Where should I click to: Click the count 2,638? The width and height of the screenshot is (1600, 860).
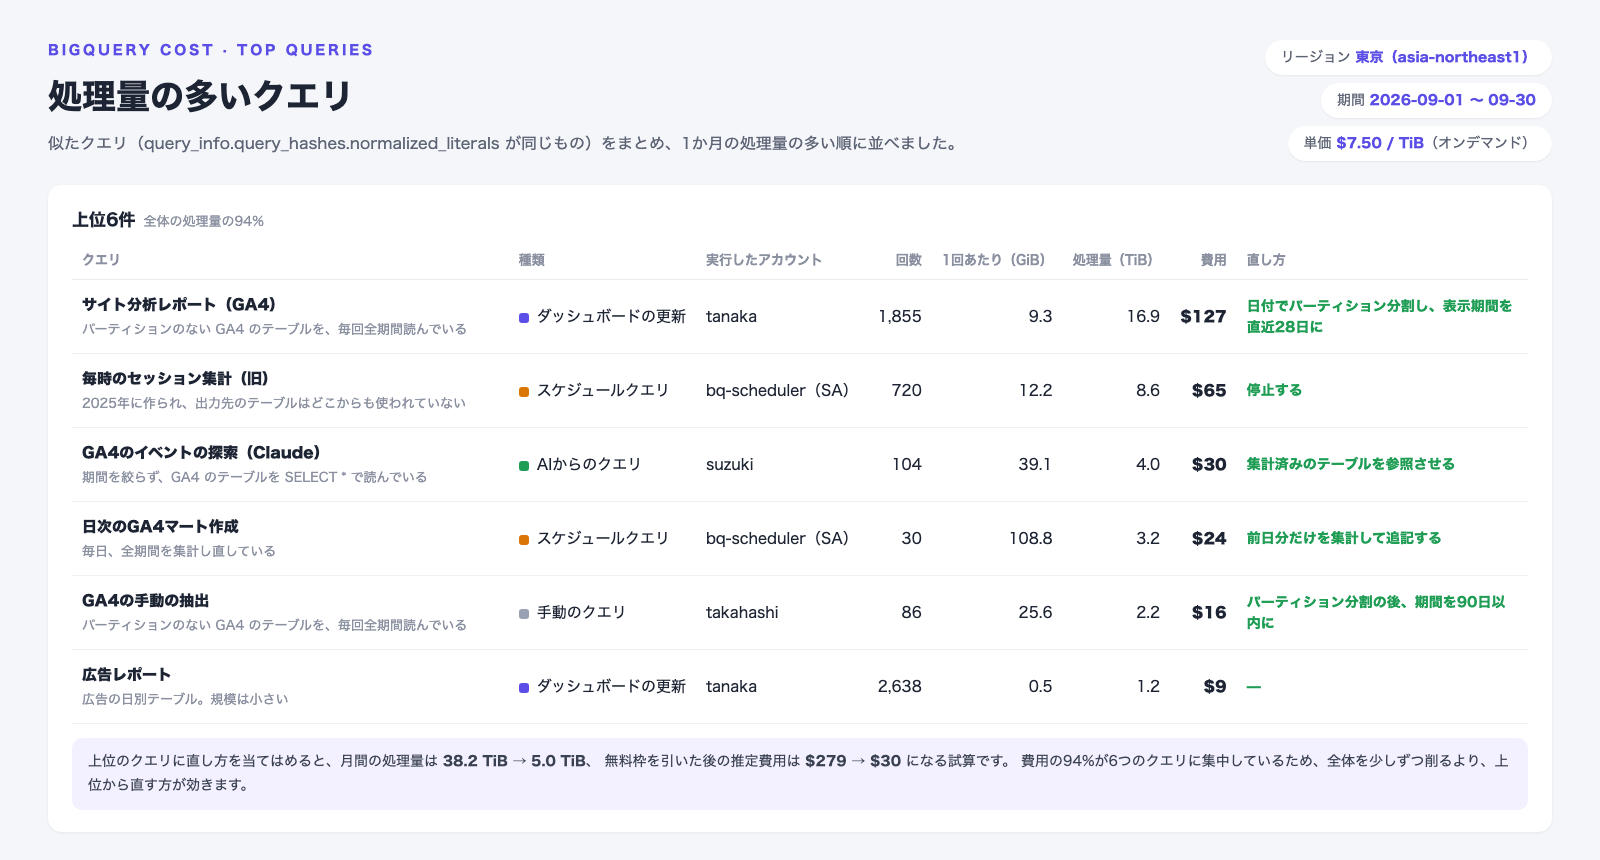tap(900, 686)
